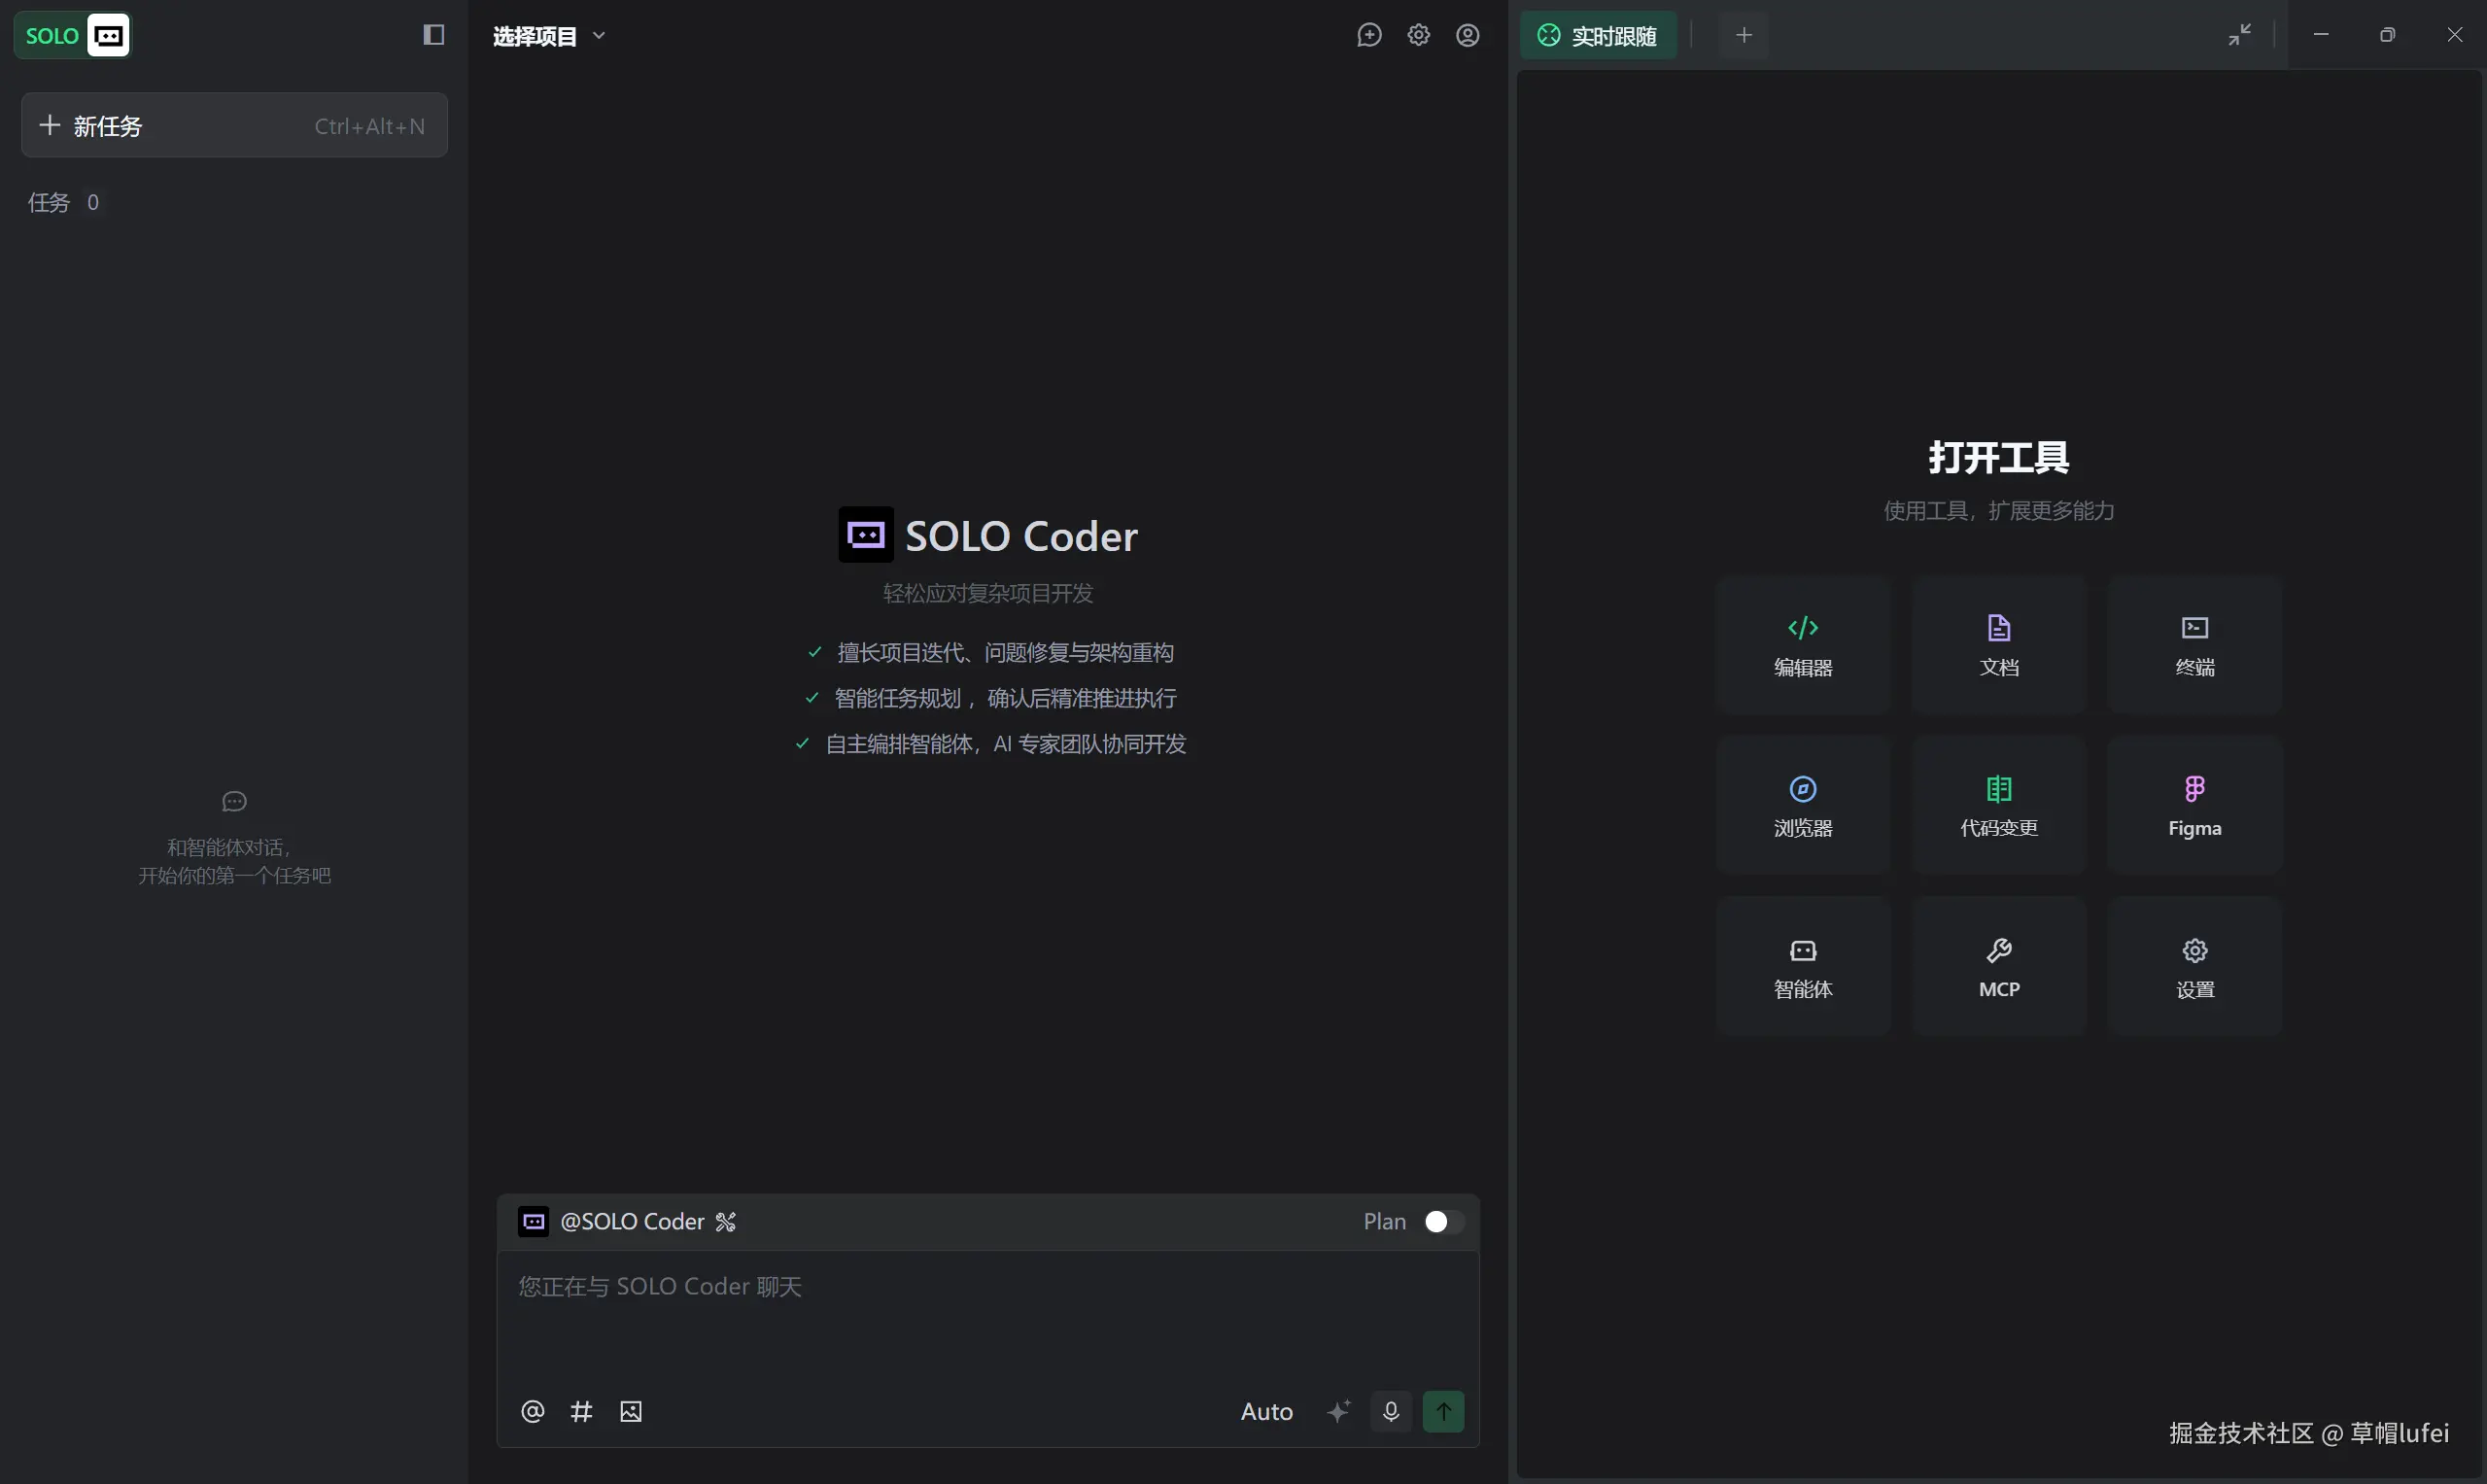
Task: Open the 编辑器 editor tool tile
Action: pos(1802,645)
